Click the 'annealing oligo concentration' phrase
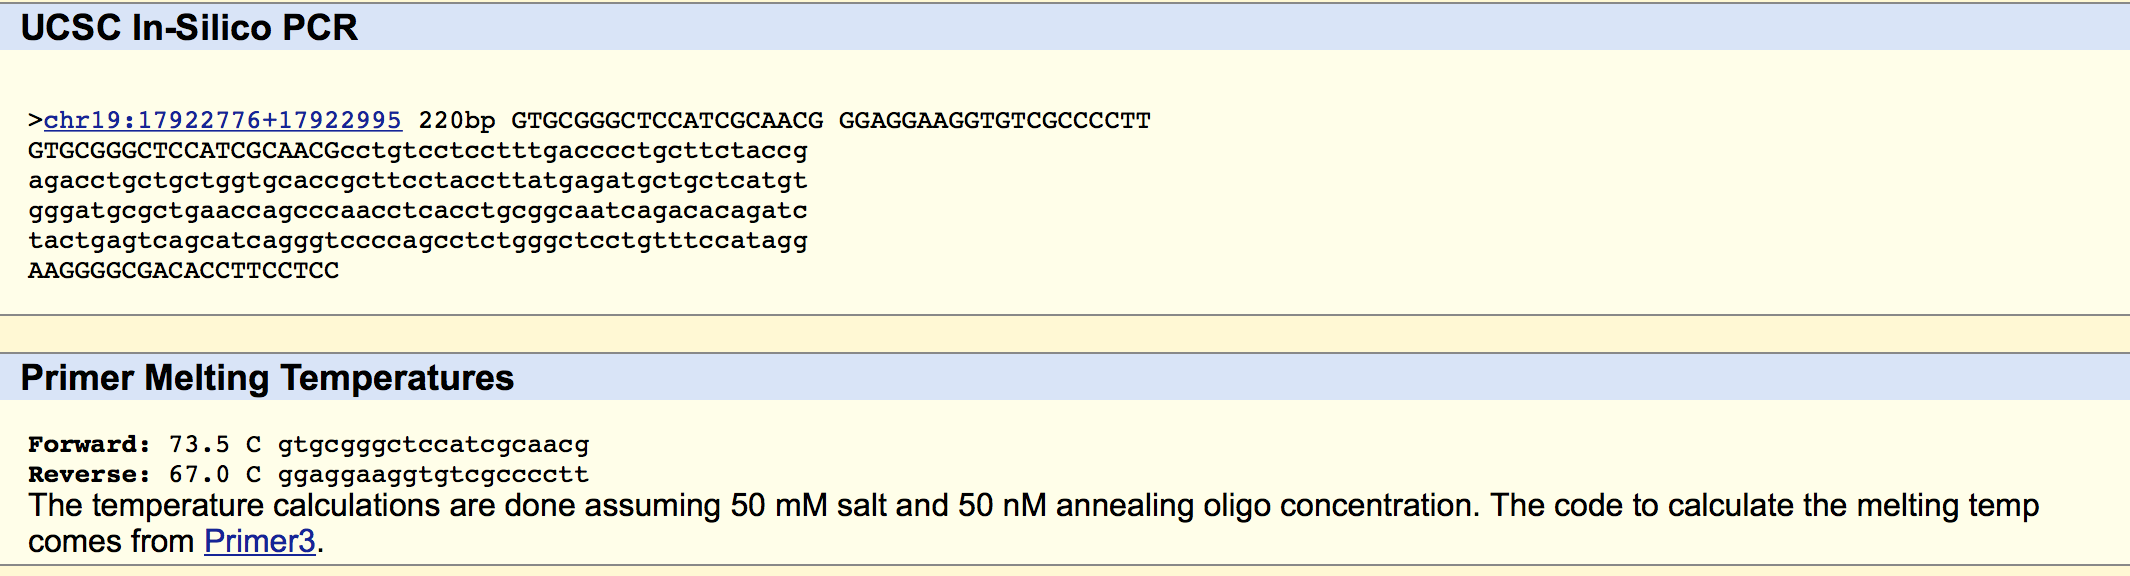This screenshot has width=2130, height=576. pyautogui.click(x=1264, y=506)
